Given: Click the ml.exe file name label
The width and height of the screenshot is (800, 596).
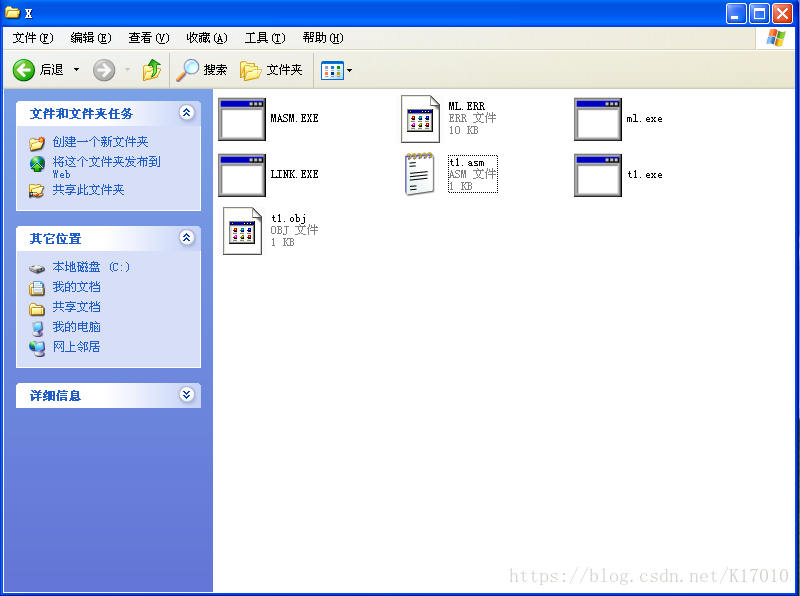Looking at the screenshot, I should point(644,119).
